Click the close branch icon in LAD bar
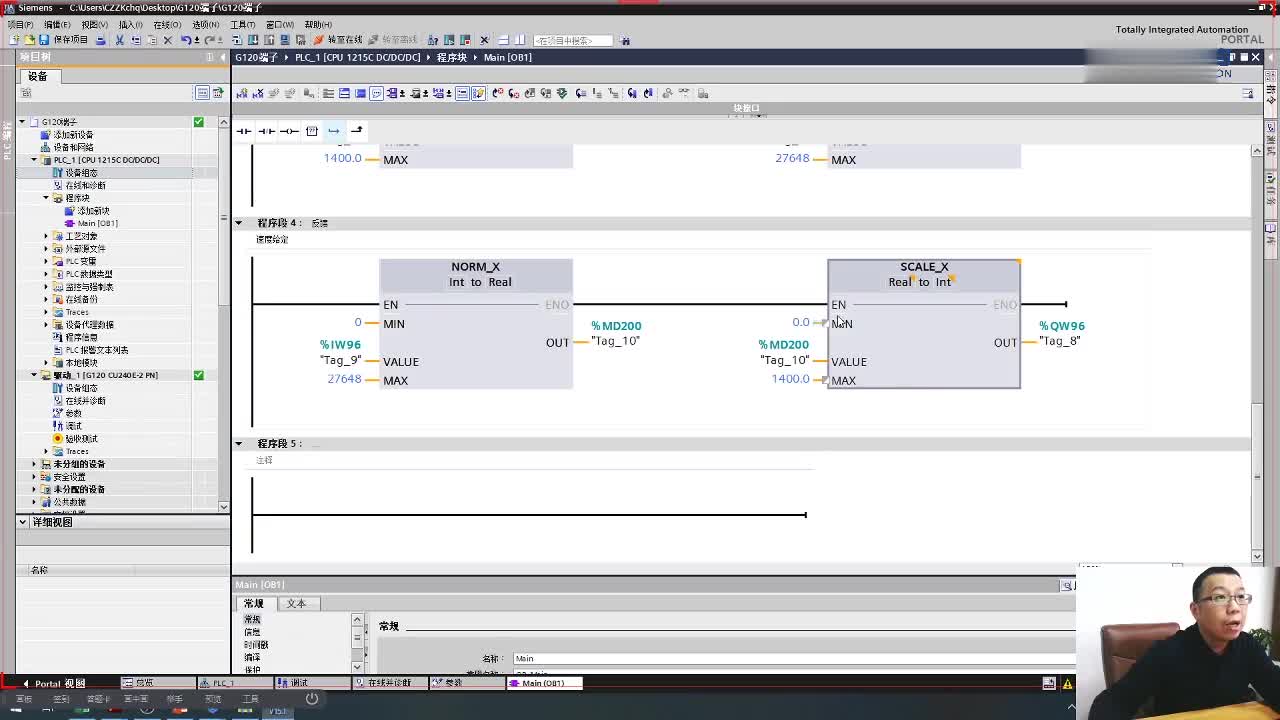 click(356, 131)
